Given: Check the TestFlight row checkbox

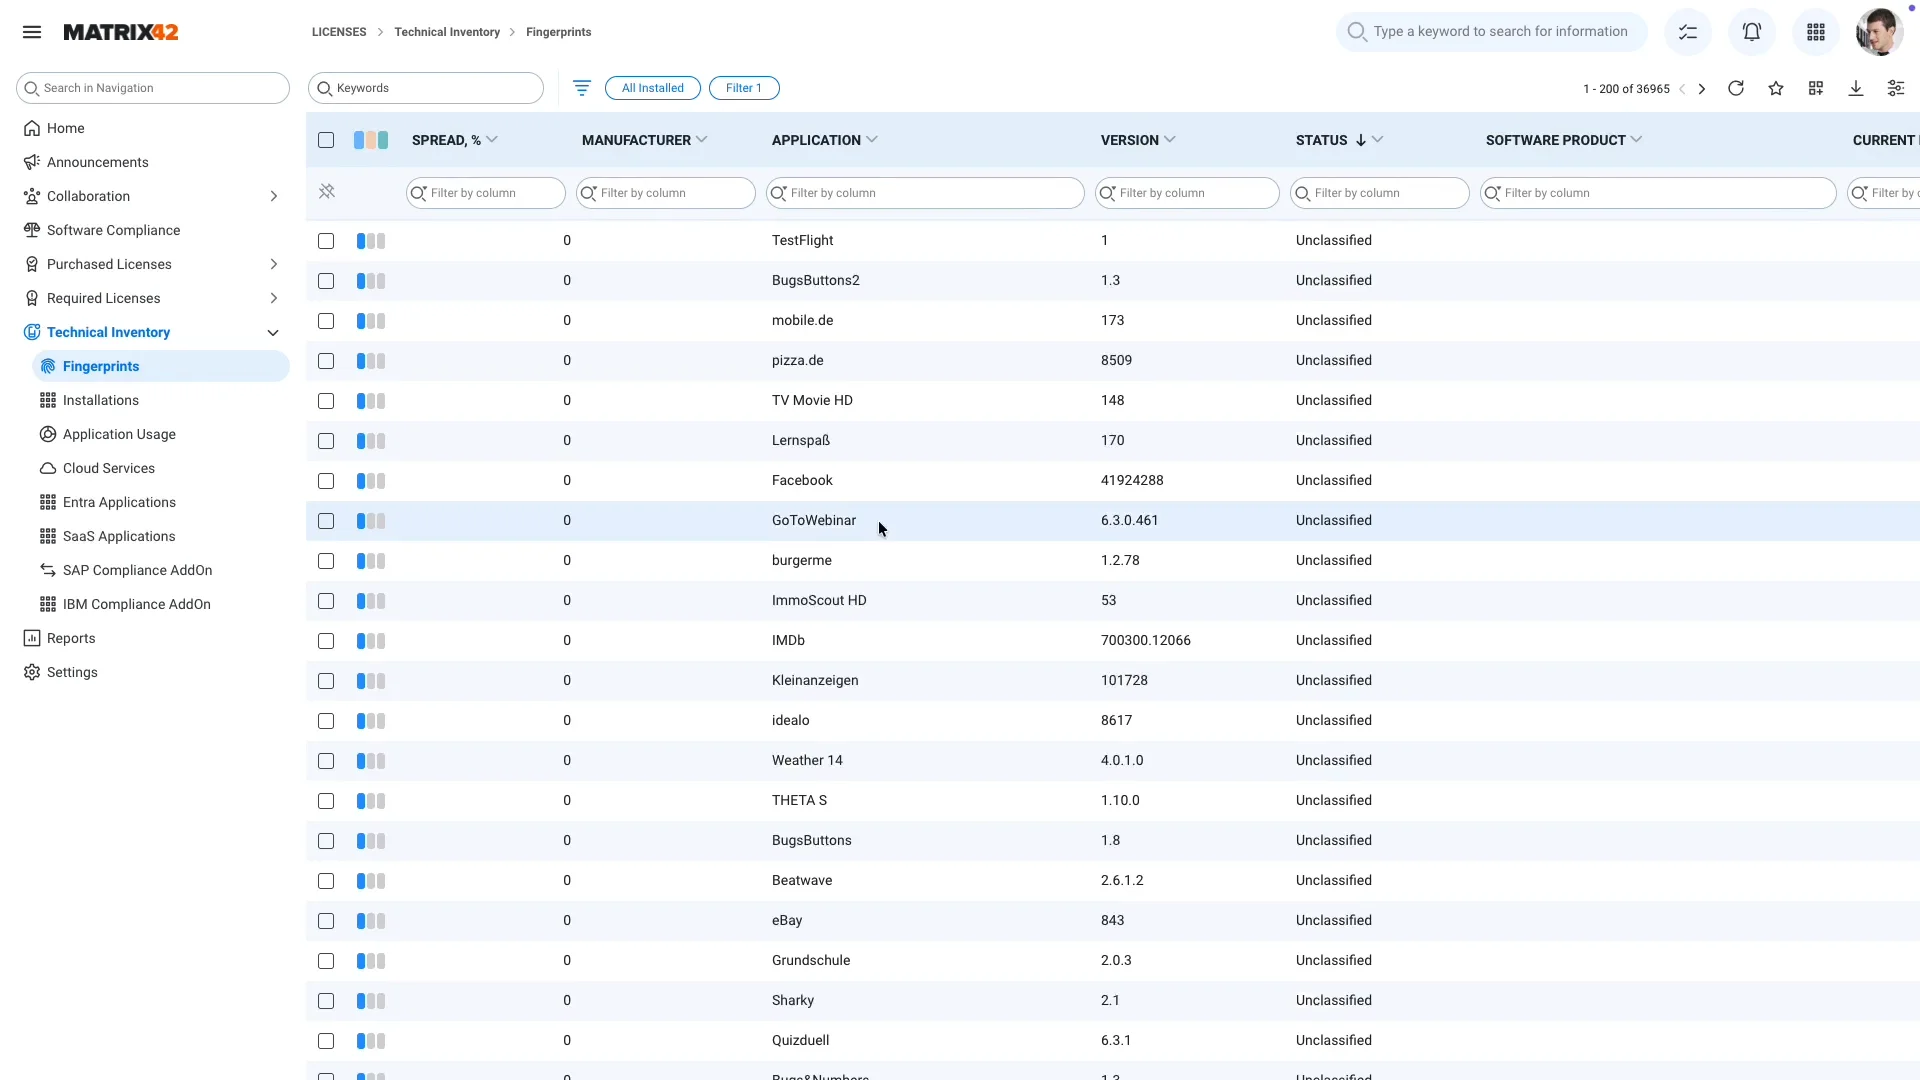Looking at the screenshot, I should tap(326, 241).
